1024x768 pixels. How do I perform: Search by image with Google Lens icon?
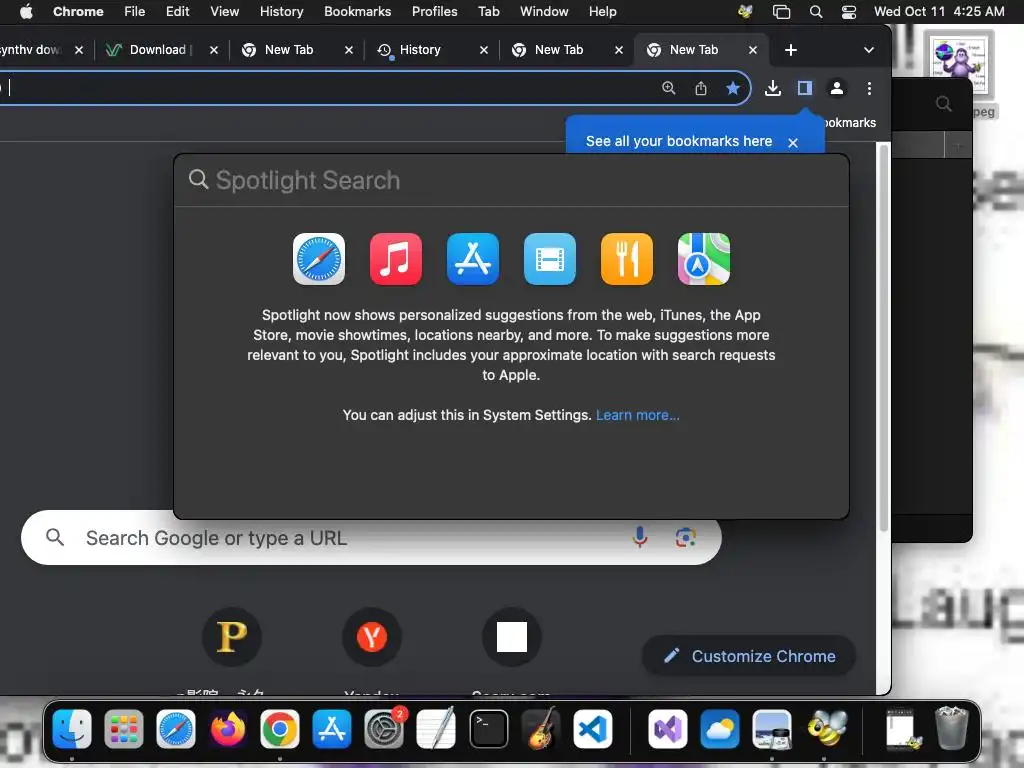point(685,537)
